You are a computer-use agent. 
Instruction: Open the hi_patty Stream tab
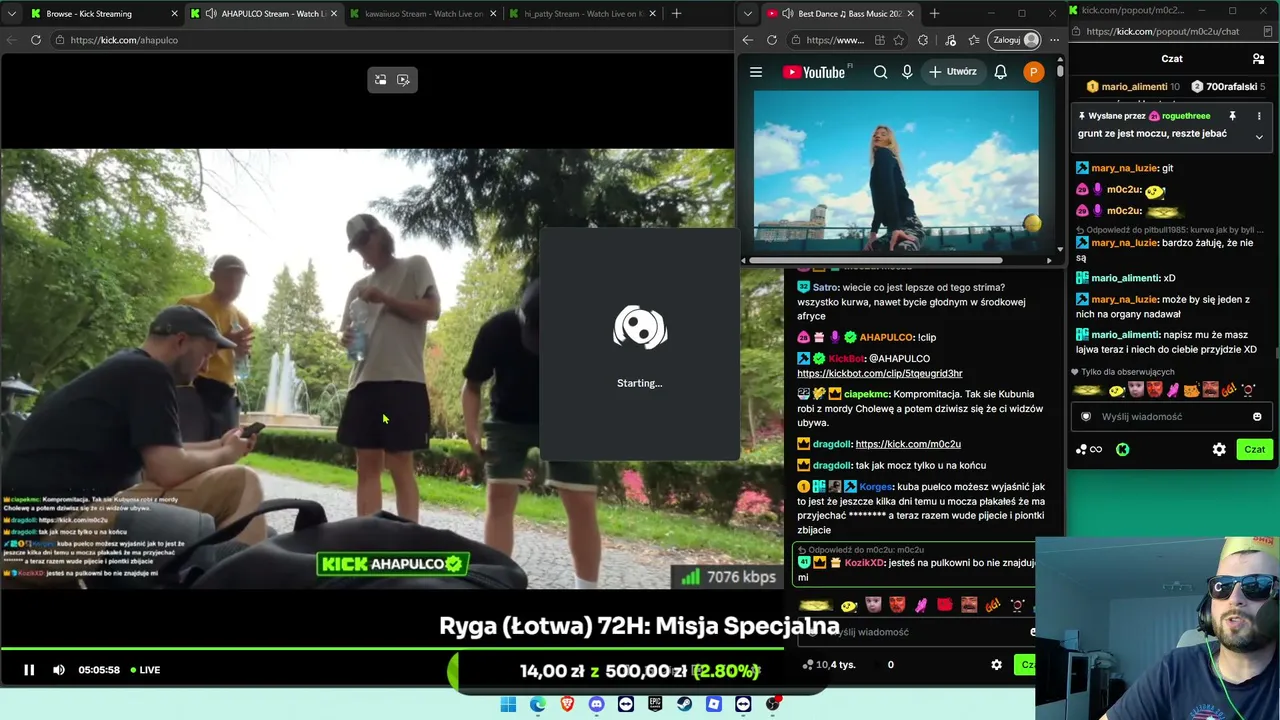(583, 14)
